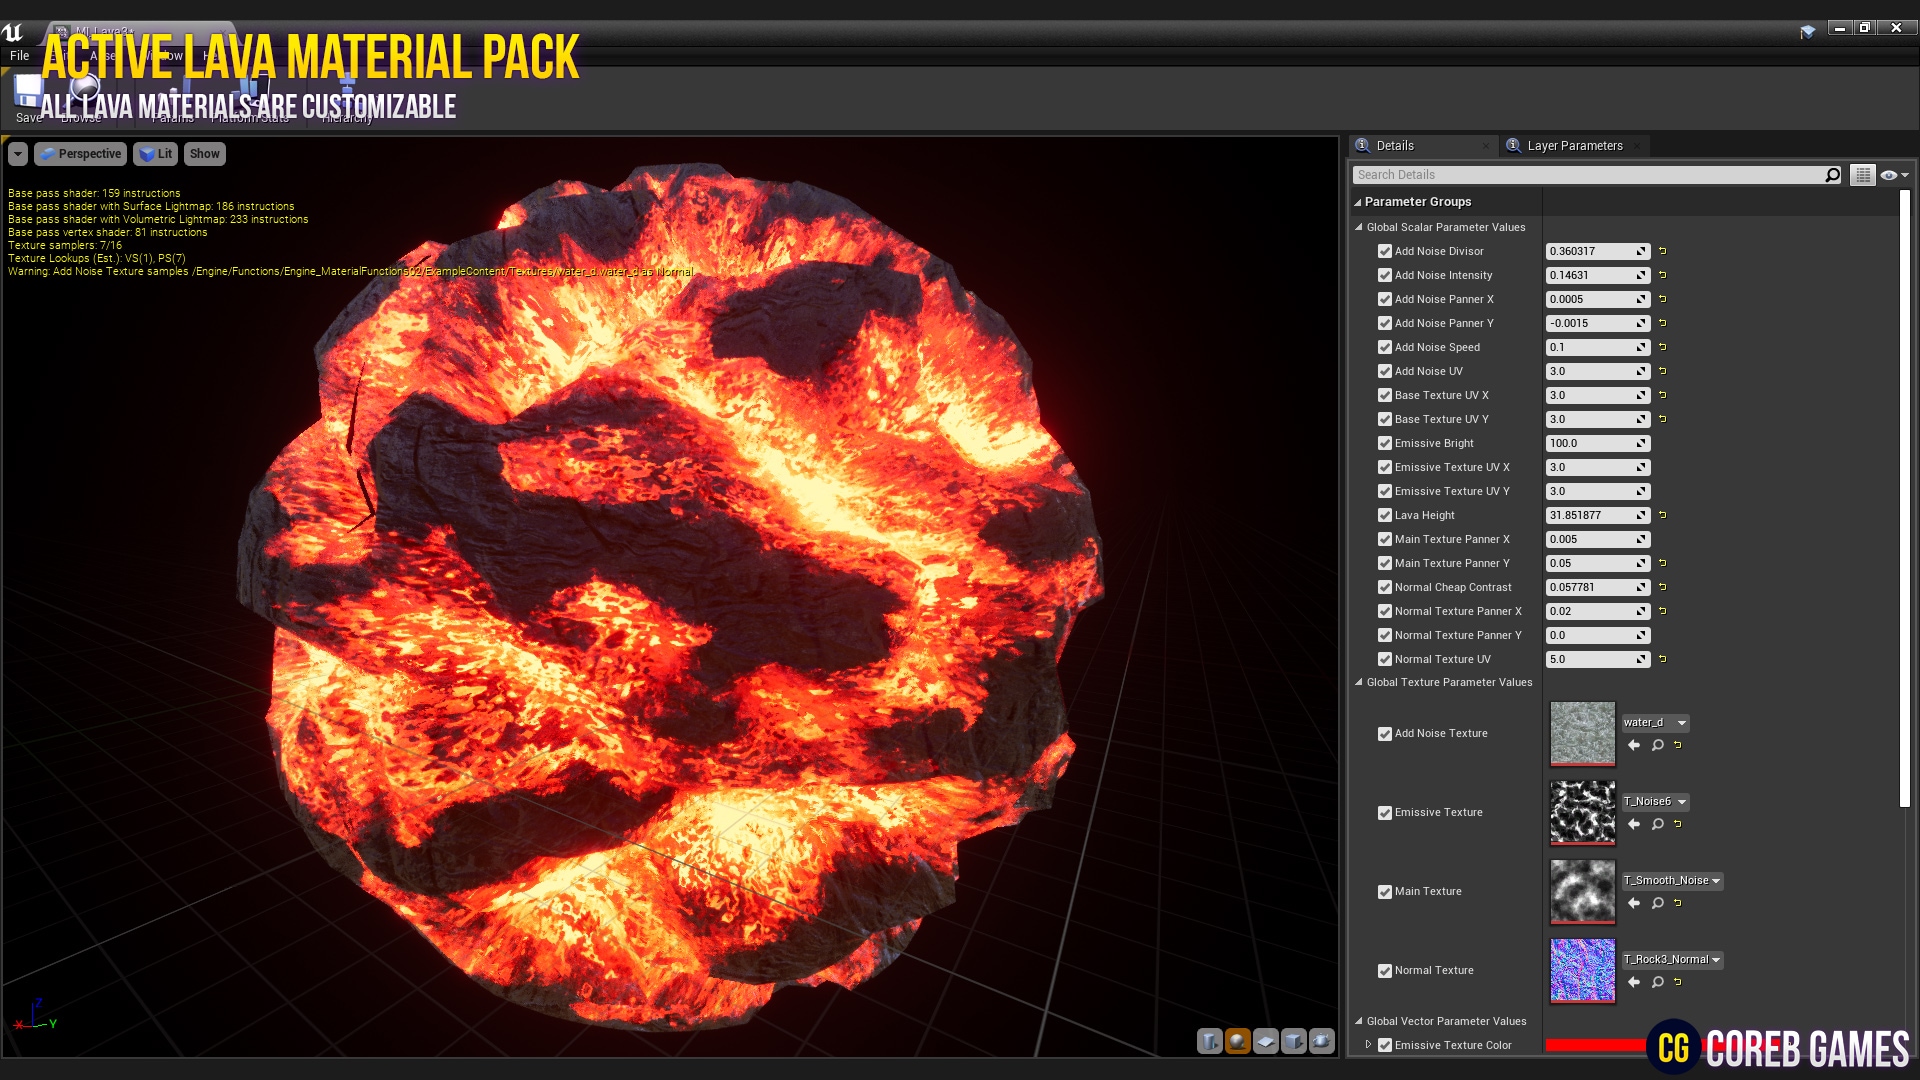1920x1080 pixels.
Task: Select the cube preview mesh icon
Action: (x=1293, y=1041)
